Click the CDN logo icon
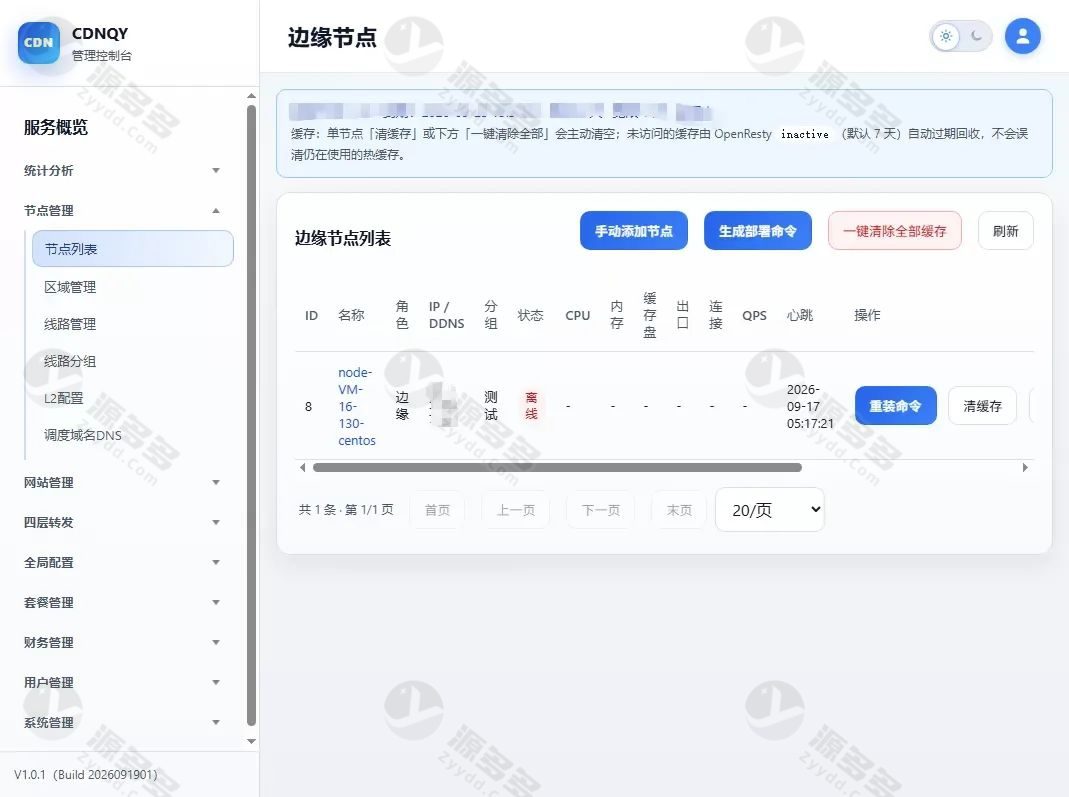 [x=39, y=42]
